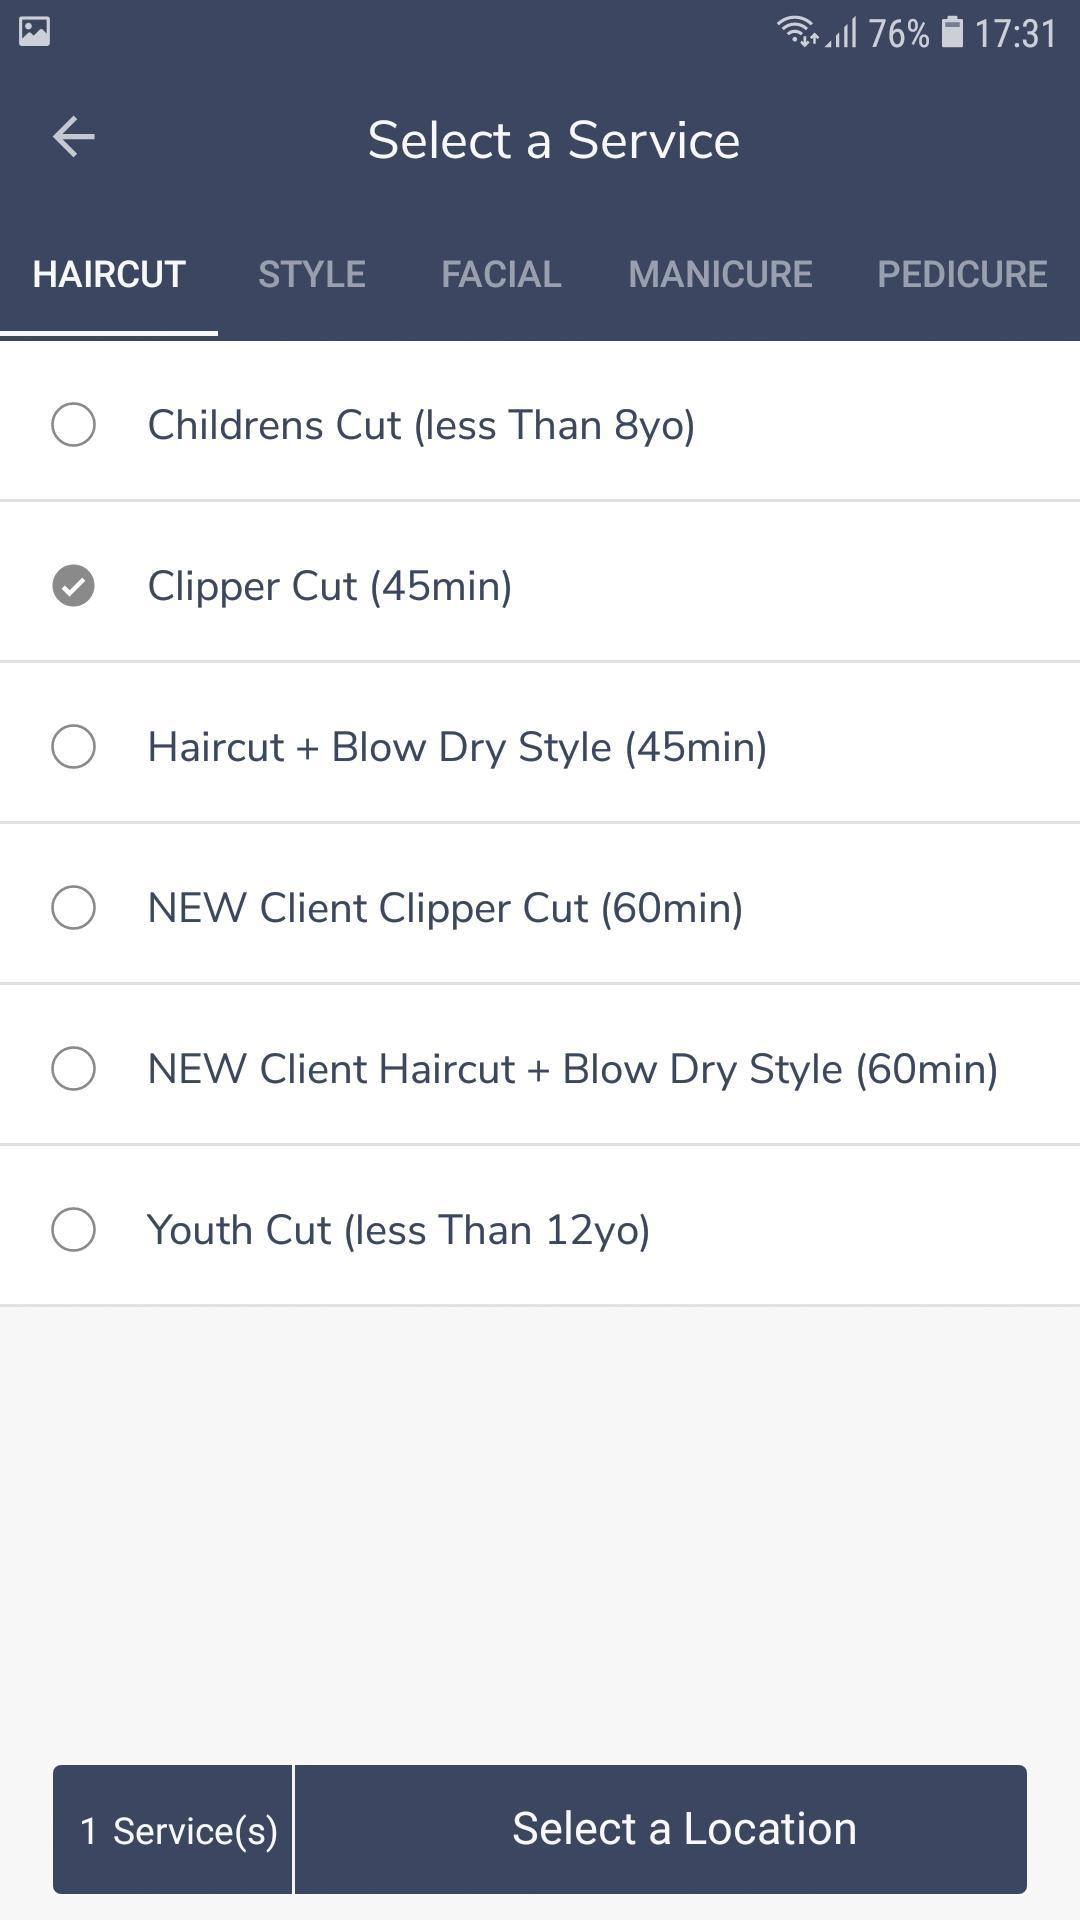Select Haircut + Blow Dry Style radio button

point(73,746)
